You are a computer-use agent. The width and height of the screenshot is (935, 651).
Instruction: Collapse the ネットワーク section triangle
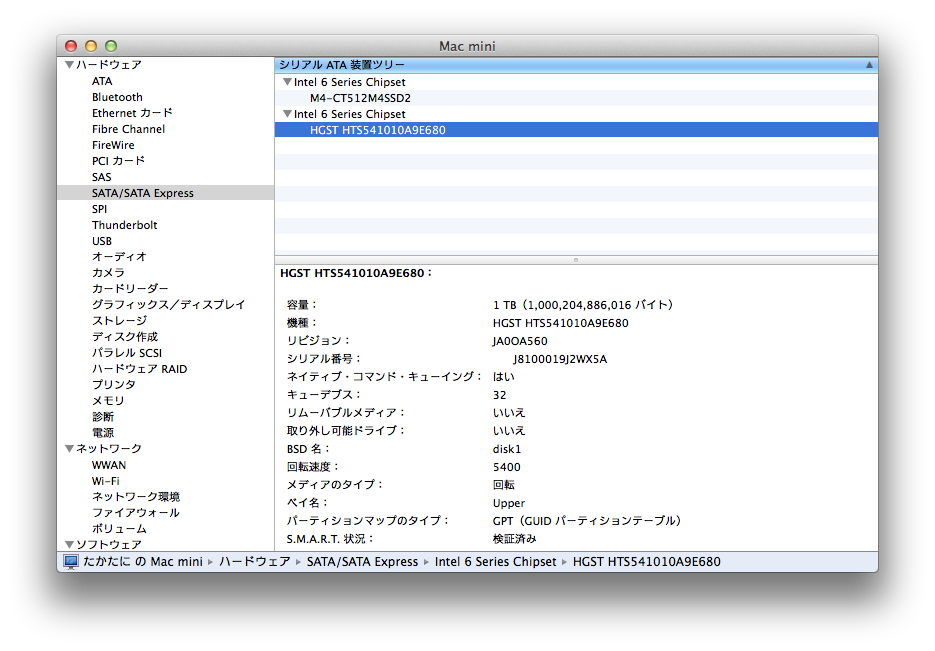click(x=69, y=449)
